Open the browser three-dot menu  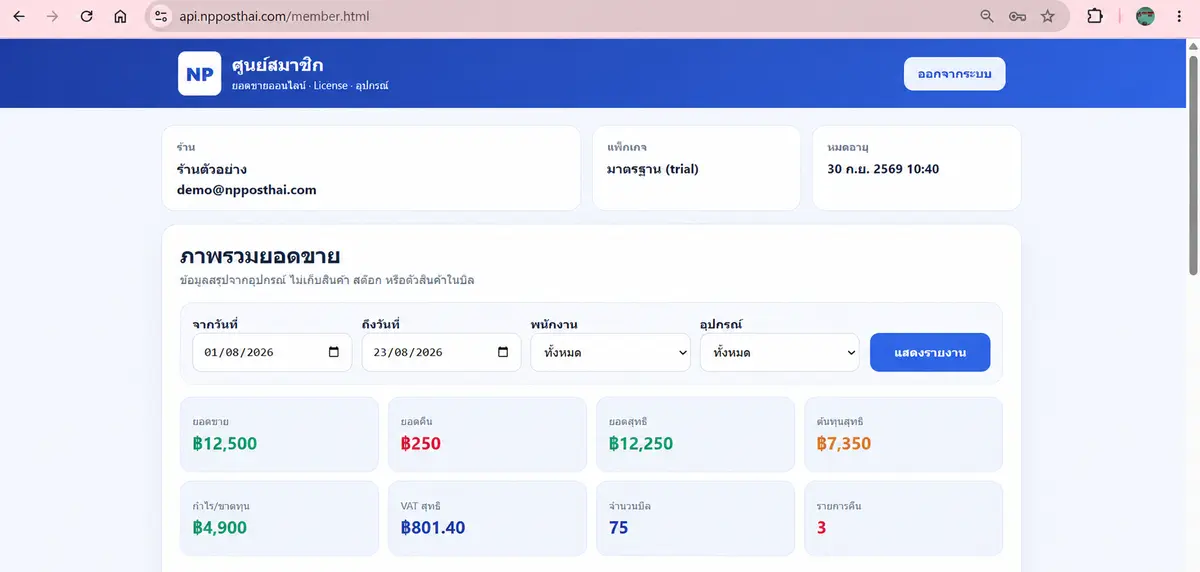(x=1179, y=16)
